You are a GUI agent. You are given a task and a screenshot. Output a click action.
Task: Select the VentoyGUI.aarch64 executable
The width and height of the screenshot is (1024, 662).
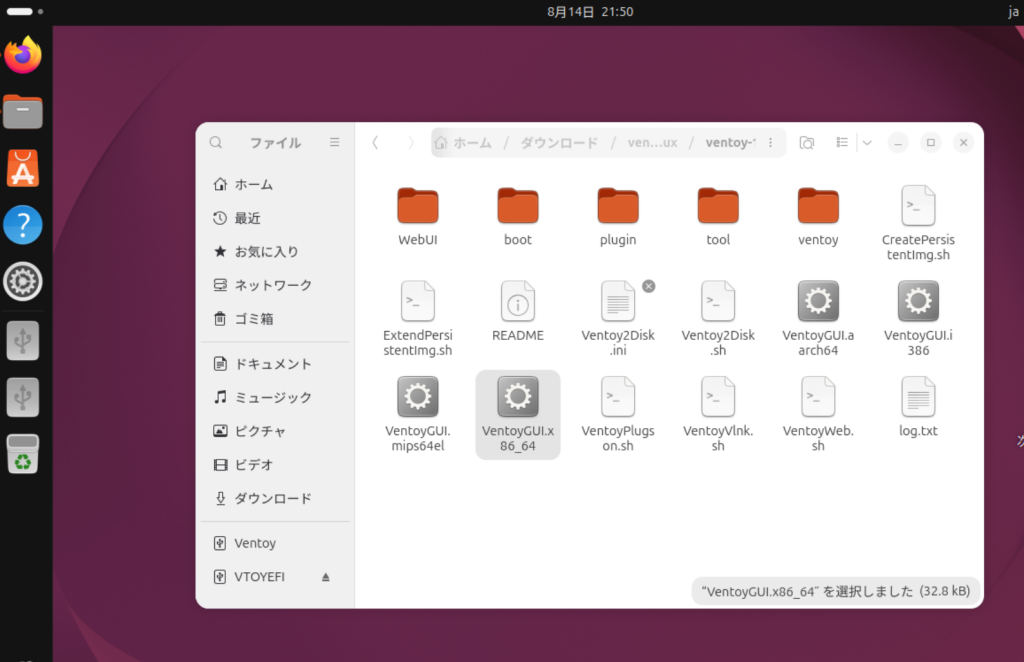tap(818, 319)
